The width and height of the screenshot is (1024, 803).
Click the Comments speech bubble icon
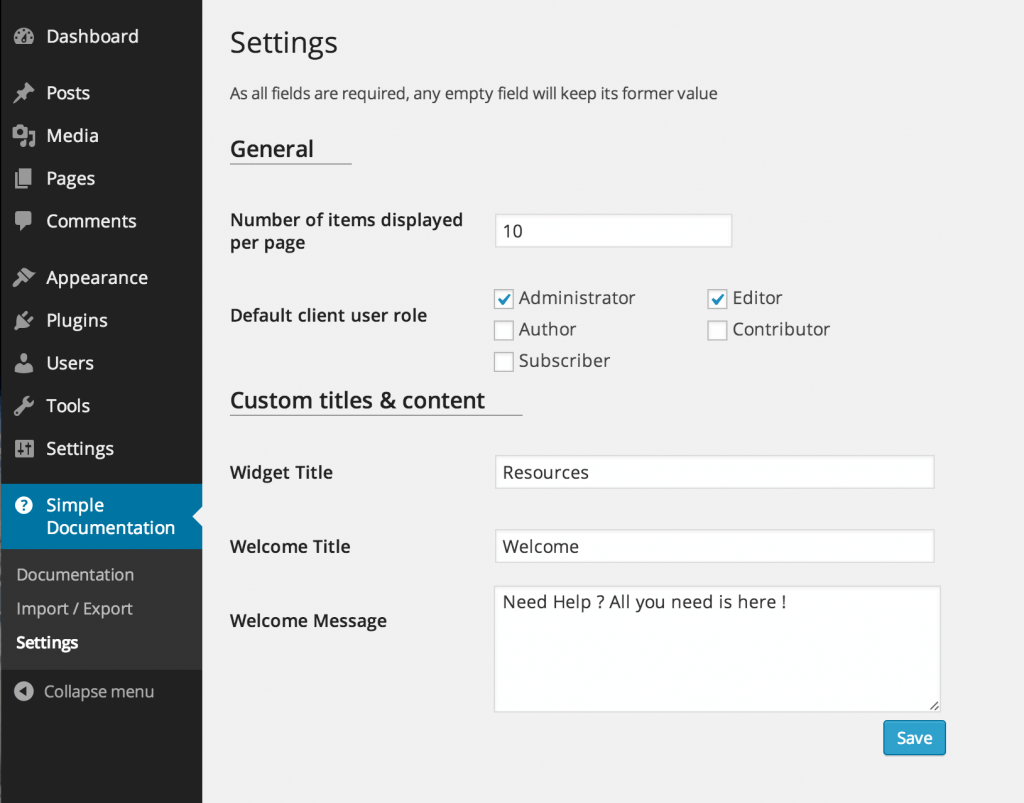tap(24, 222)
